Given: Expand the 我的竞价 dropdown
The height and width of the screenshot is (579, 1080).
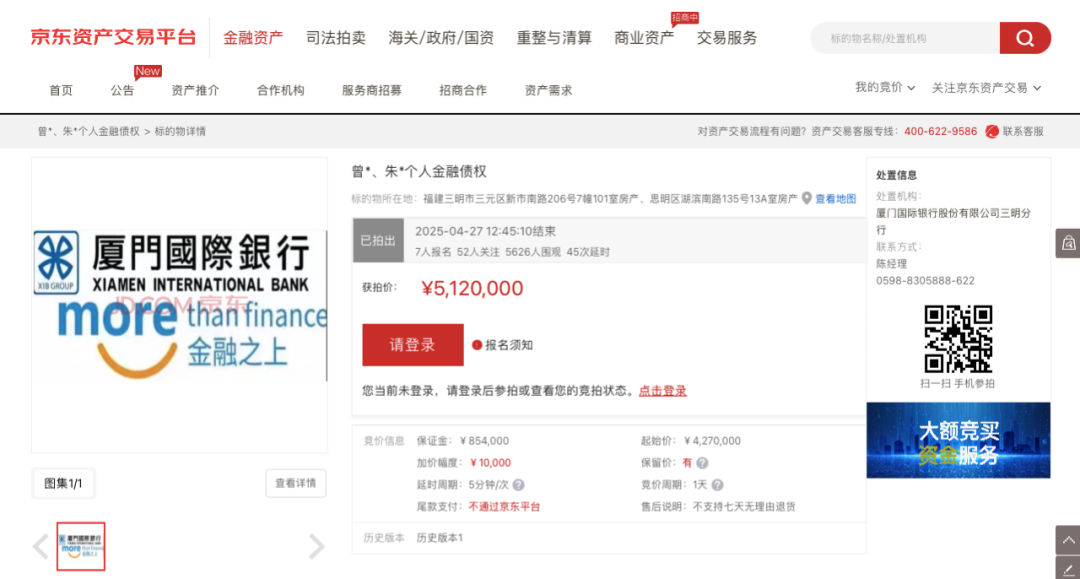Looking at the screenshot, I should coord(885,87).
